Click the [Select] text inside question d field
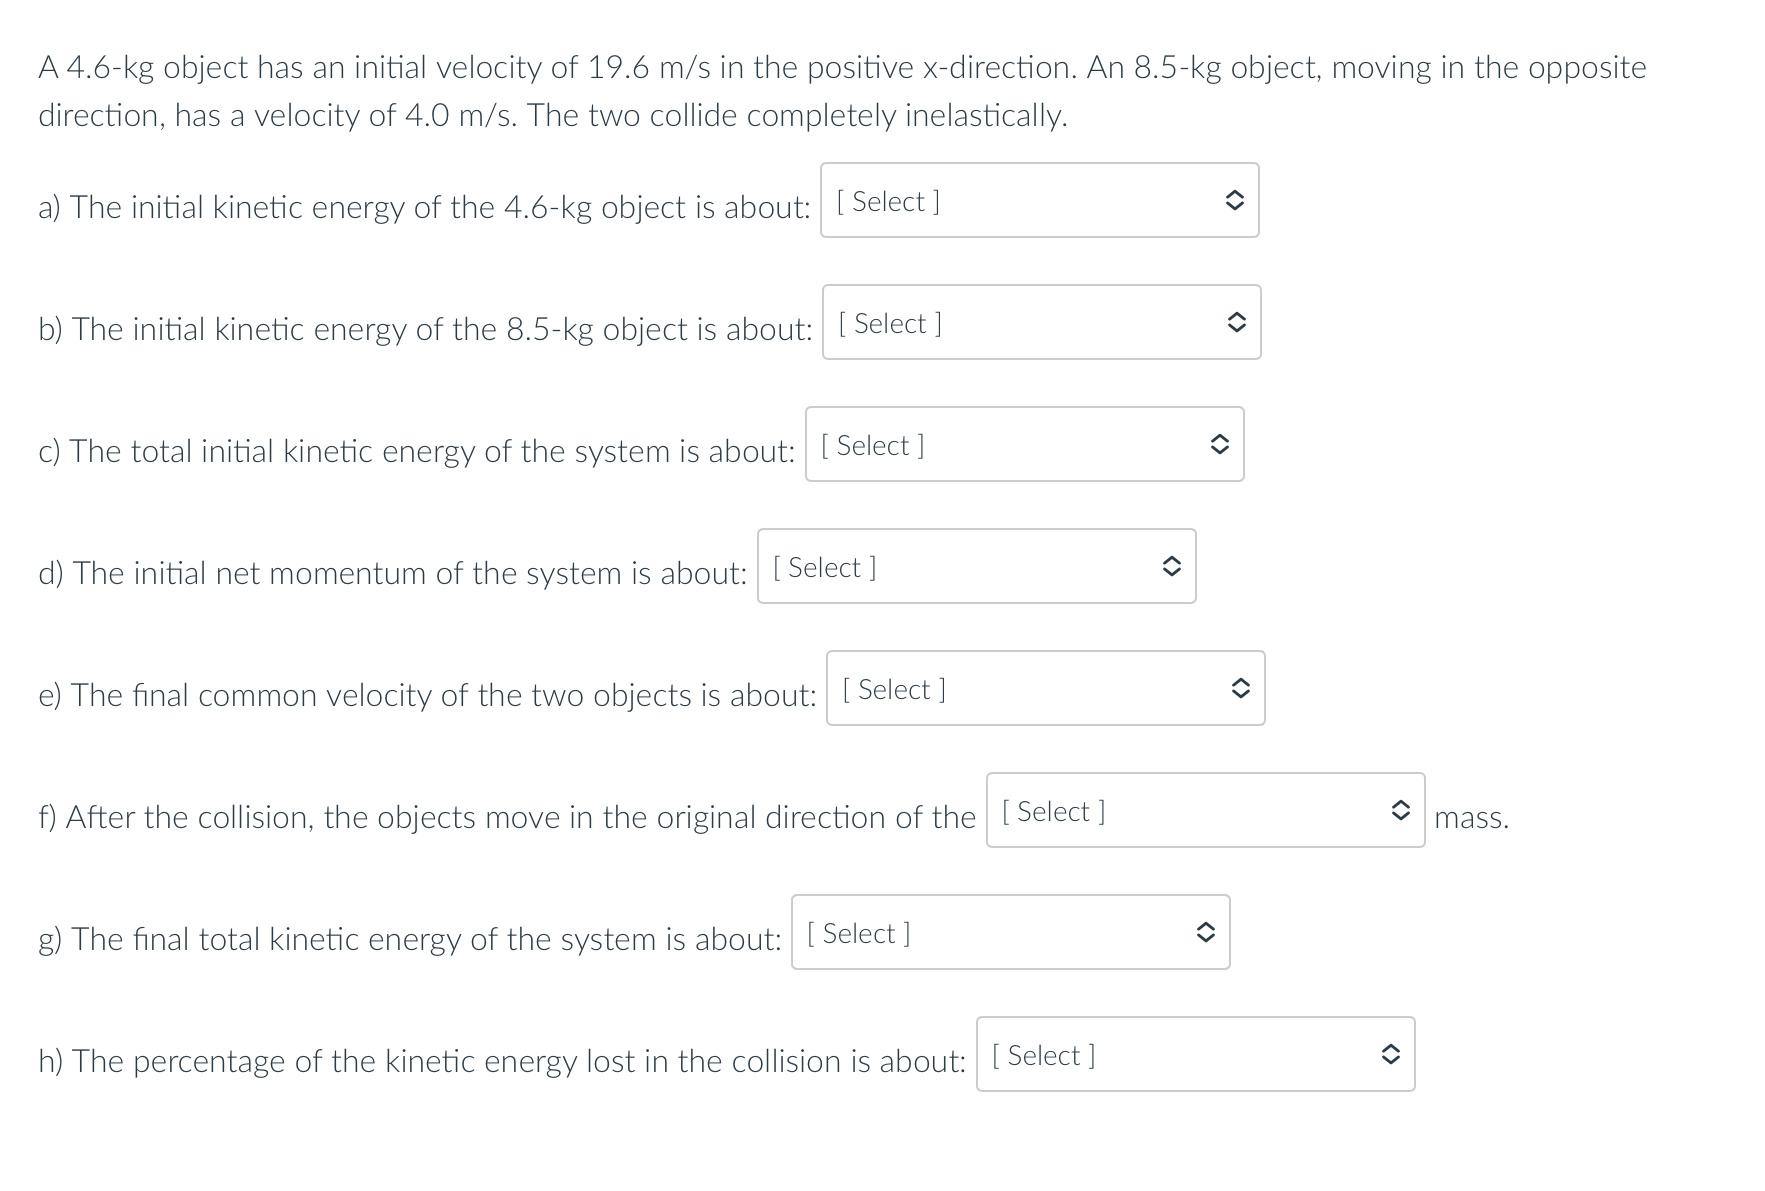Screen dimensions: 1765x1191 point(823,567)
